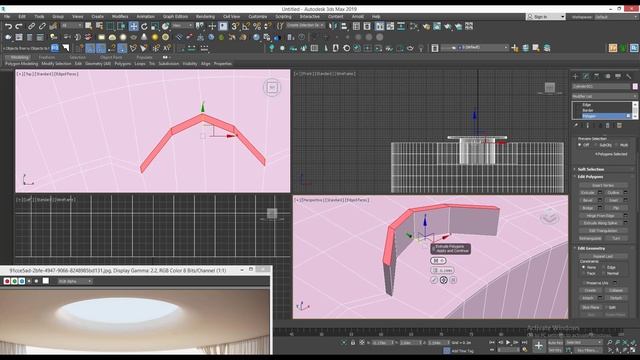
Task: Open the Modifiers menu
Action: click(x=120, y=17)
